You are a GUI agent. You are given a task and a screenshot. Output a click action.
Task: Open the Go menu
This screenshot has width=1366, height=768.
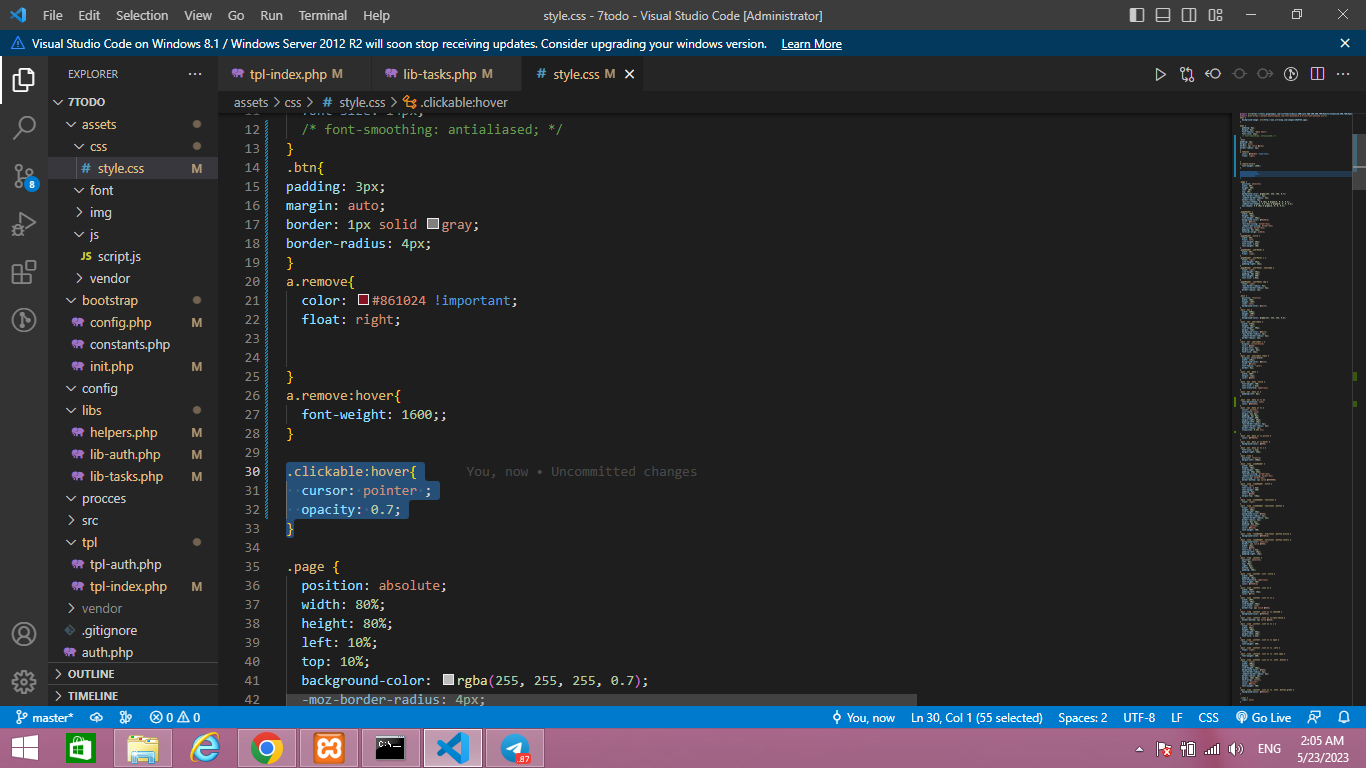click(x=236, y=15)
